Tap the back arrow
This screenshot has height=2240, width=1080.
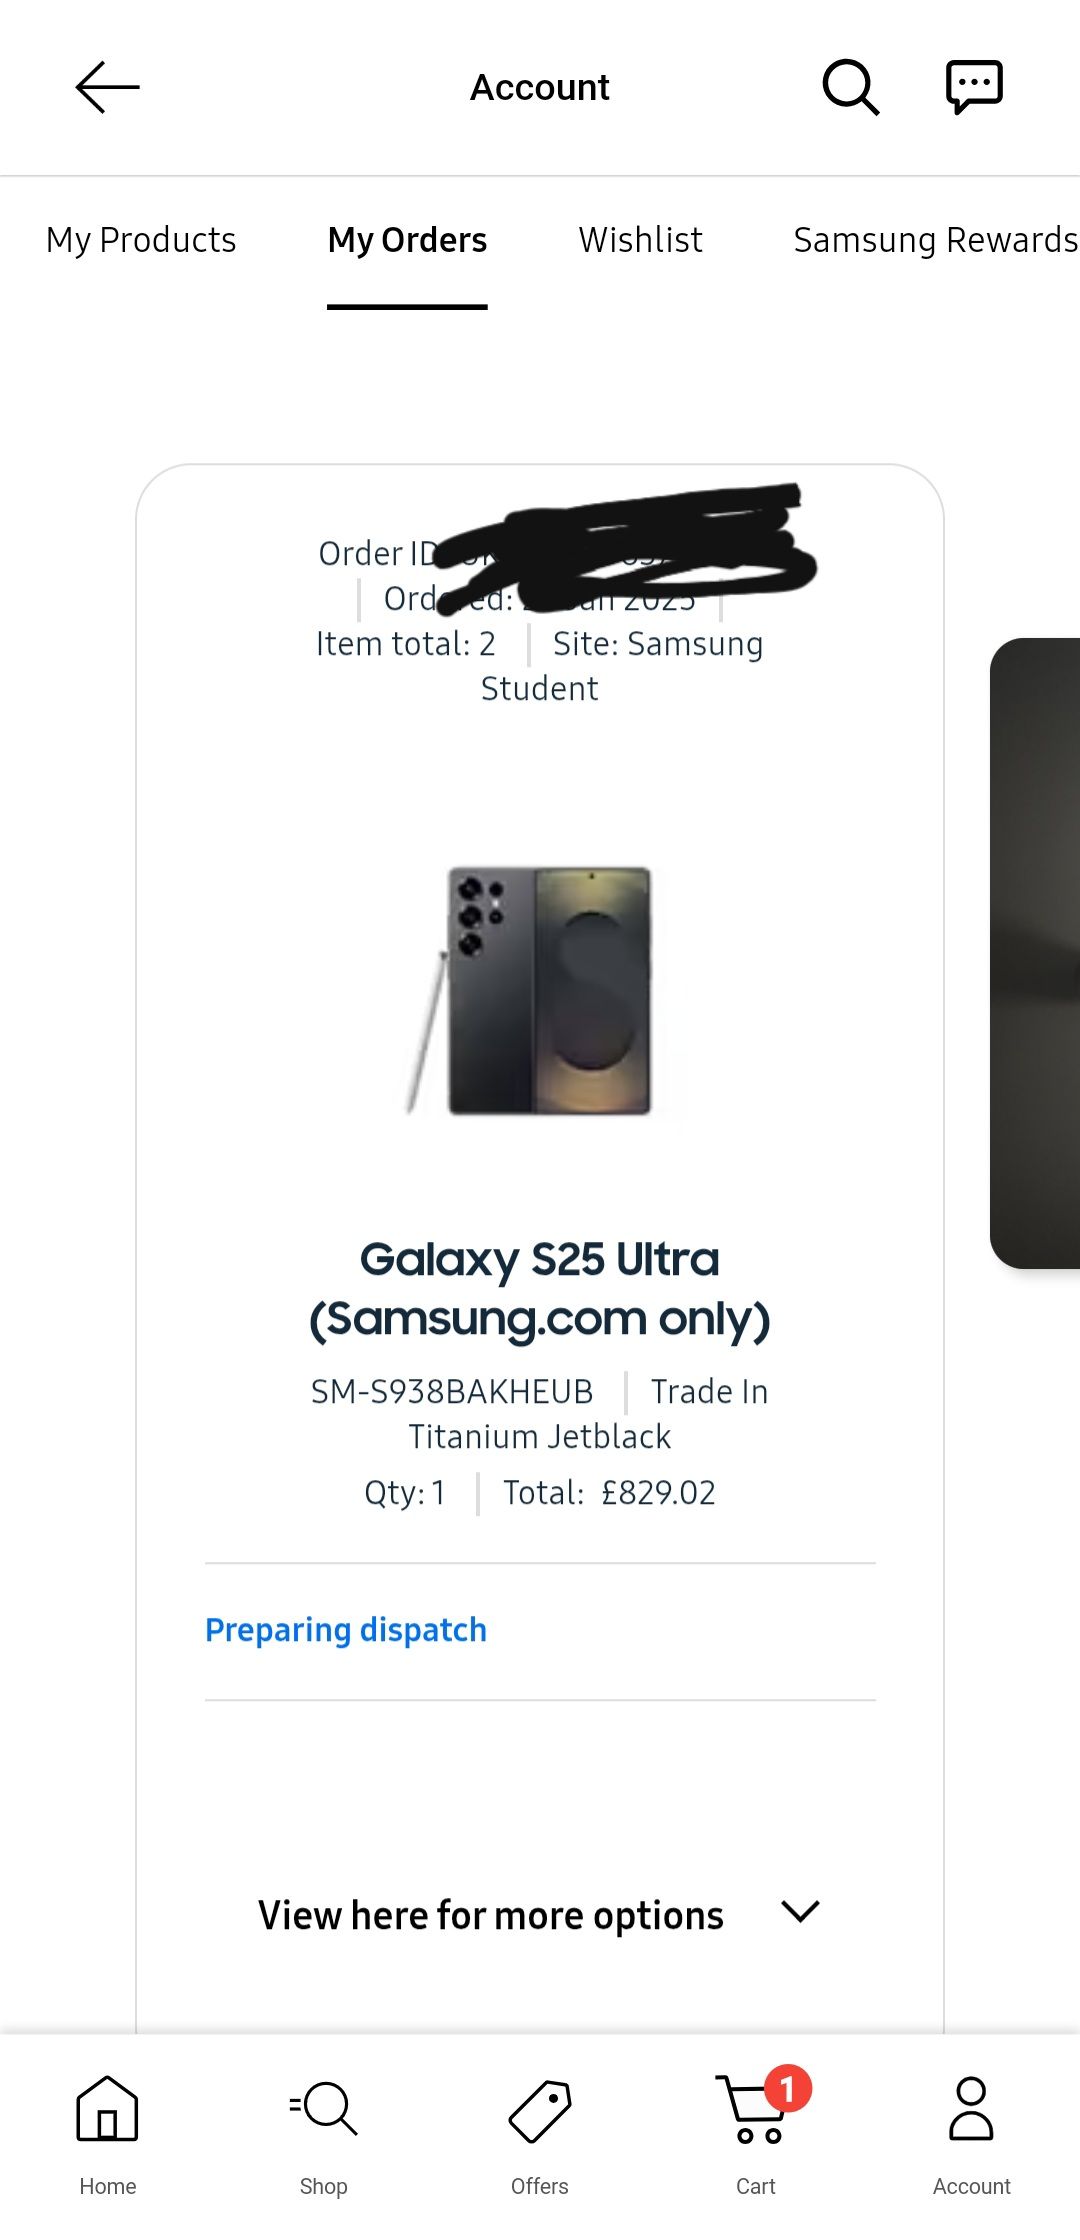pyautogui.click(x=107, y=88)
